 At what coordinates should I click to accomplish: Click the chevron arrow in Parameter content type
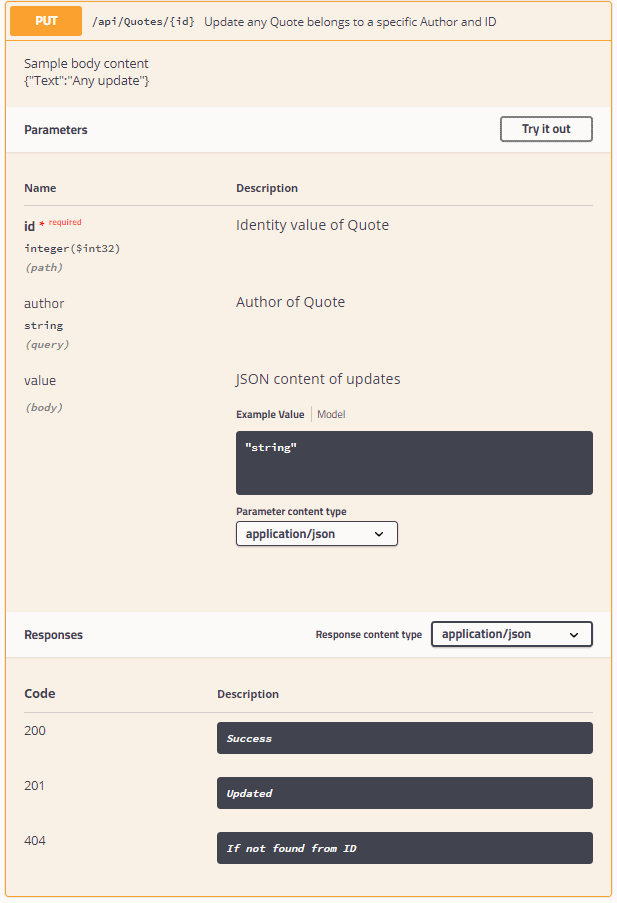[x=379, y=534]
